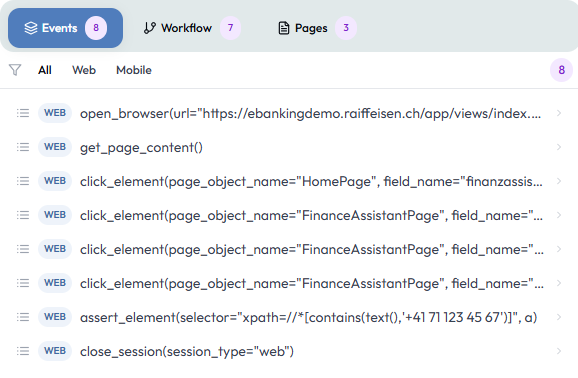This screenshot has width=578, height=378.
Task: Filter events by Mobile
Action: pyautogui.click(x=134, y=70)
